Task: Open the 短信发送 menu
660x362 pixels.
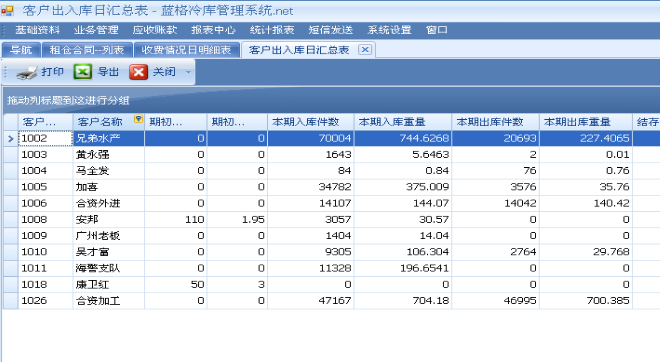Action: click(330, 30)
